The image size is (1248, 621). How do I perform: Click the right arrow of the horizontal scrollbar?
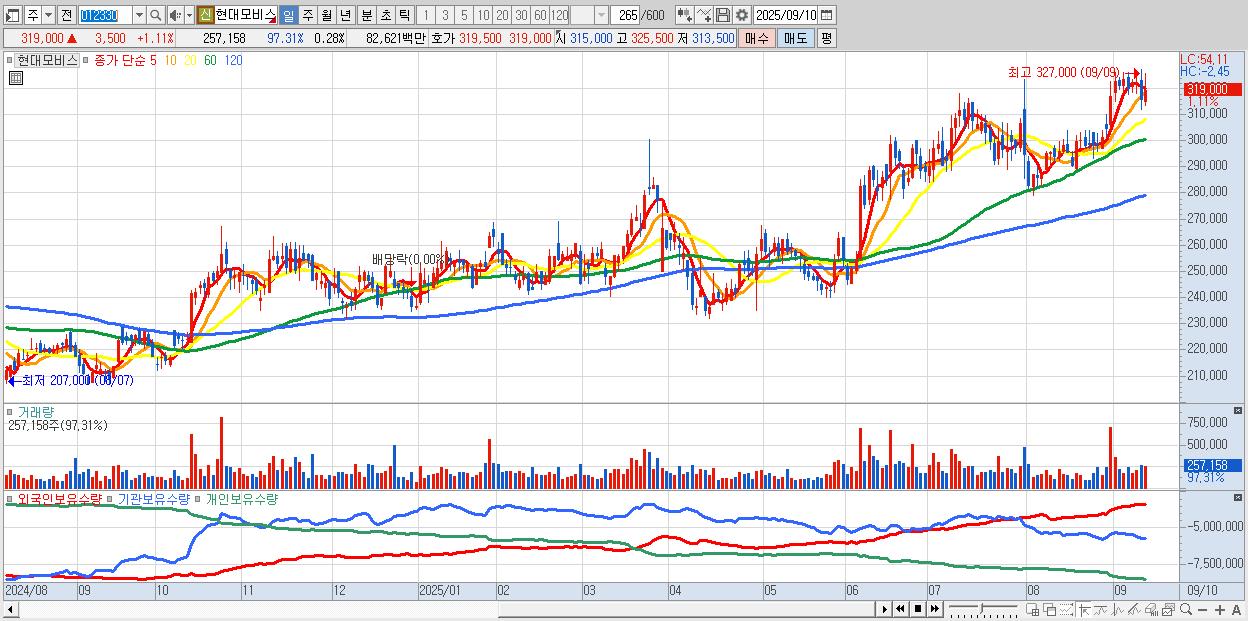tap(884, 609)
